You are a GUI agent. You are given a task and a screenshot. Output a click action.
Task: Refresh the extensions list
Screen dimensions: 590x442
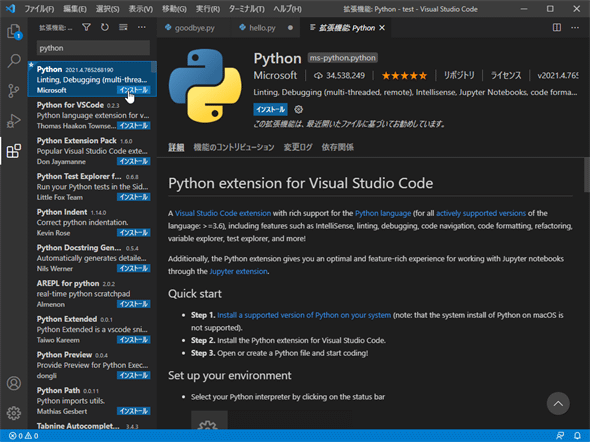tap(105, 27)
